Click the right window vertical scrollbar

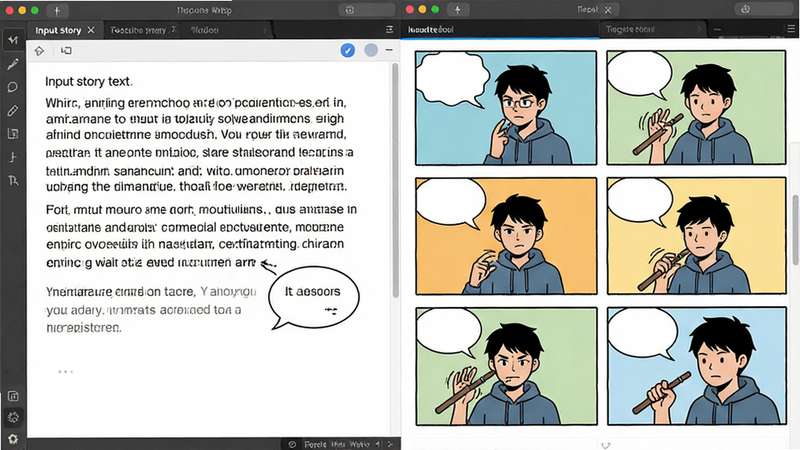click(795, 230)
